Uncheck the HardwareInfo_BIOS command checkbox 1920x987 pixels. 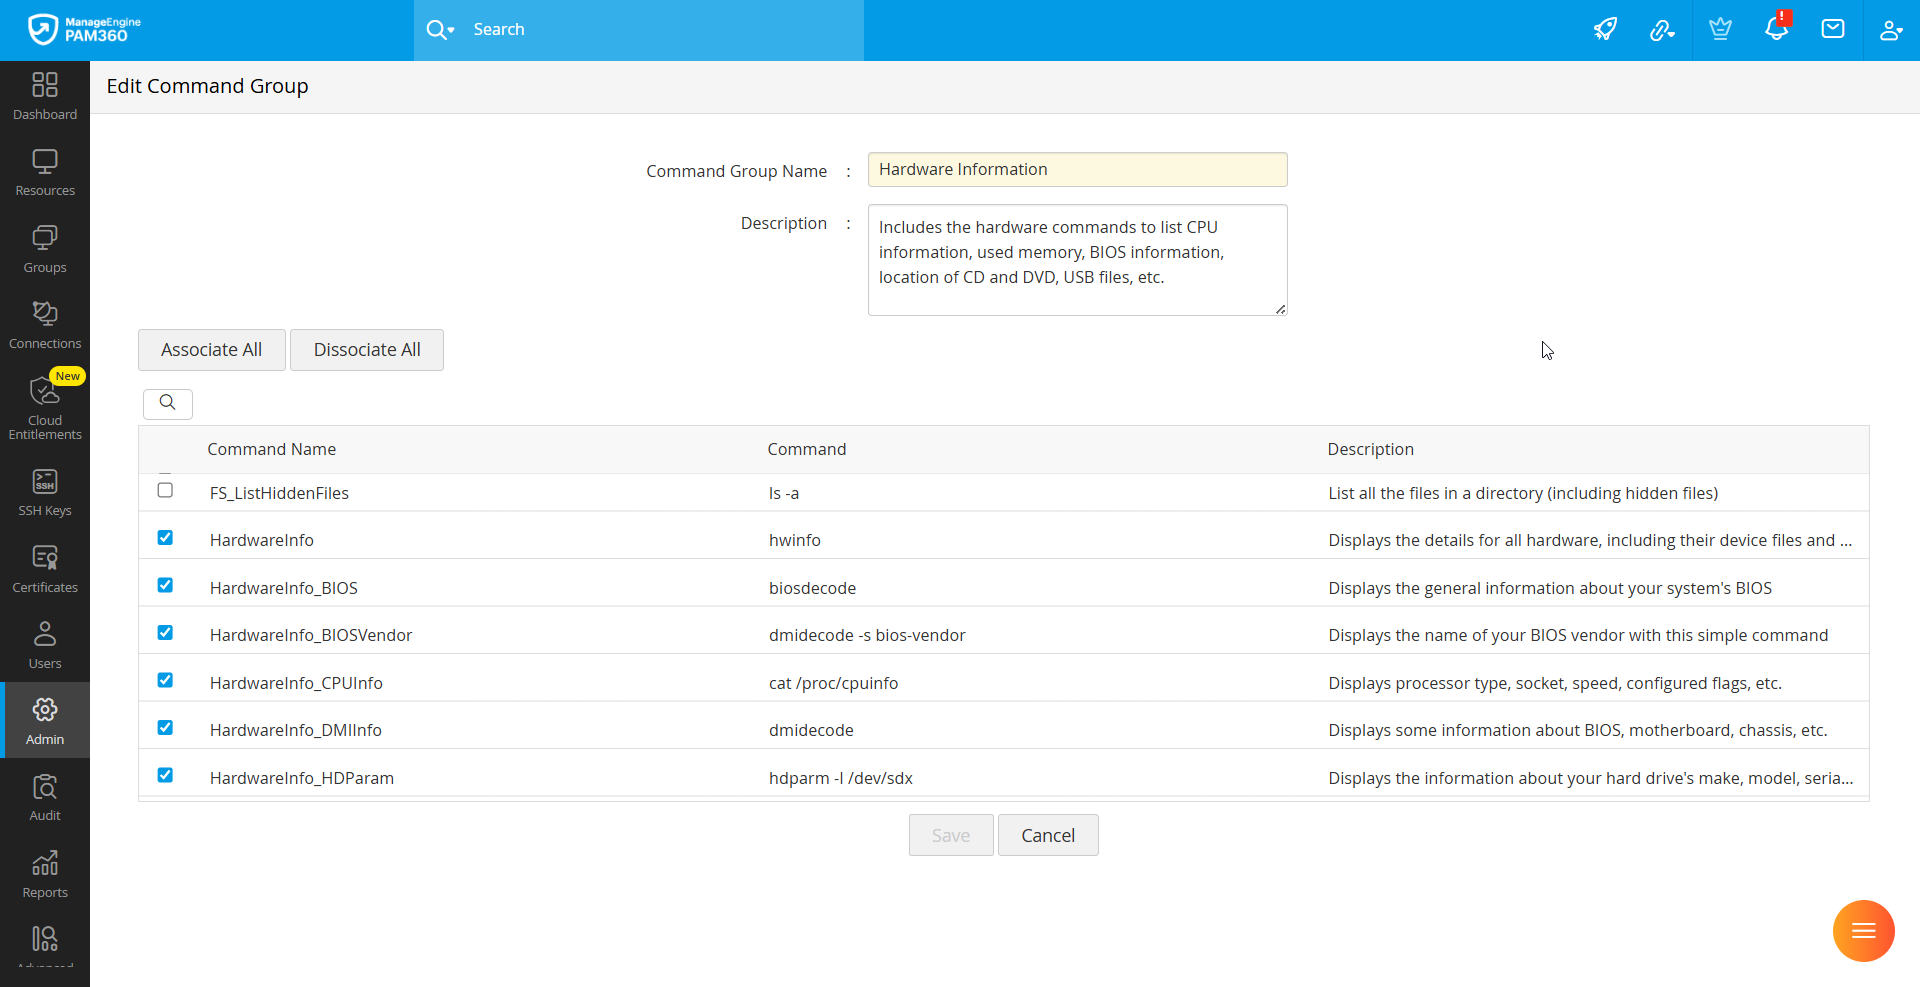pos(165,585)
